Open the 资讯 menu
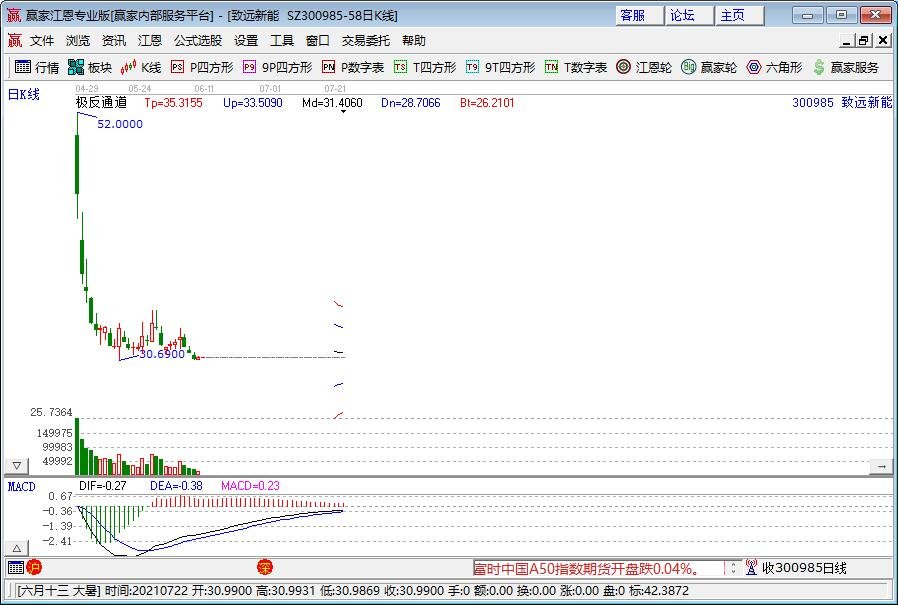The height and width of the screenshot is (605, 898). pyautogui.click(x=114, y=41)
